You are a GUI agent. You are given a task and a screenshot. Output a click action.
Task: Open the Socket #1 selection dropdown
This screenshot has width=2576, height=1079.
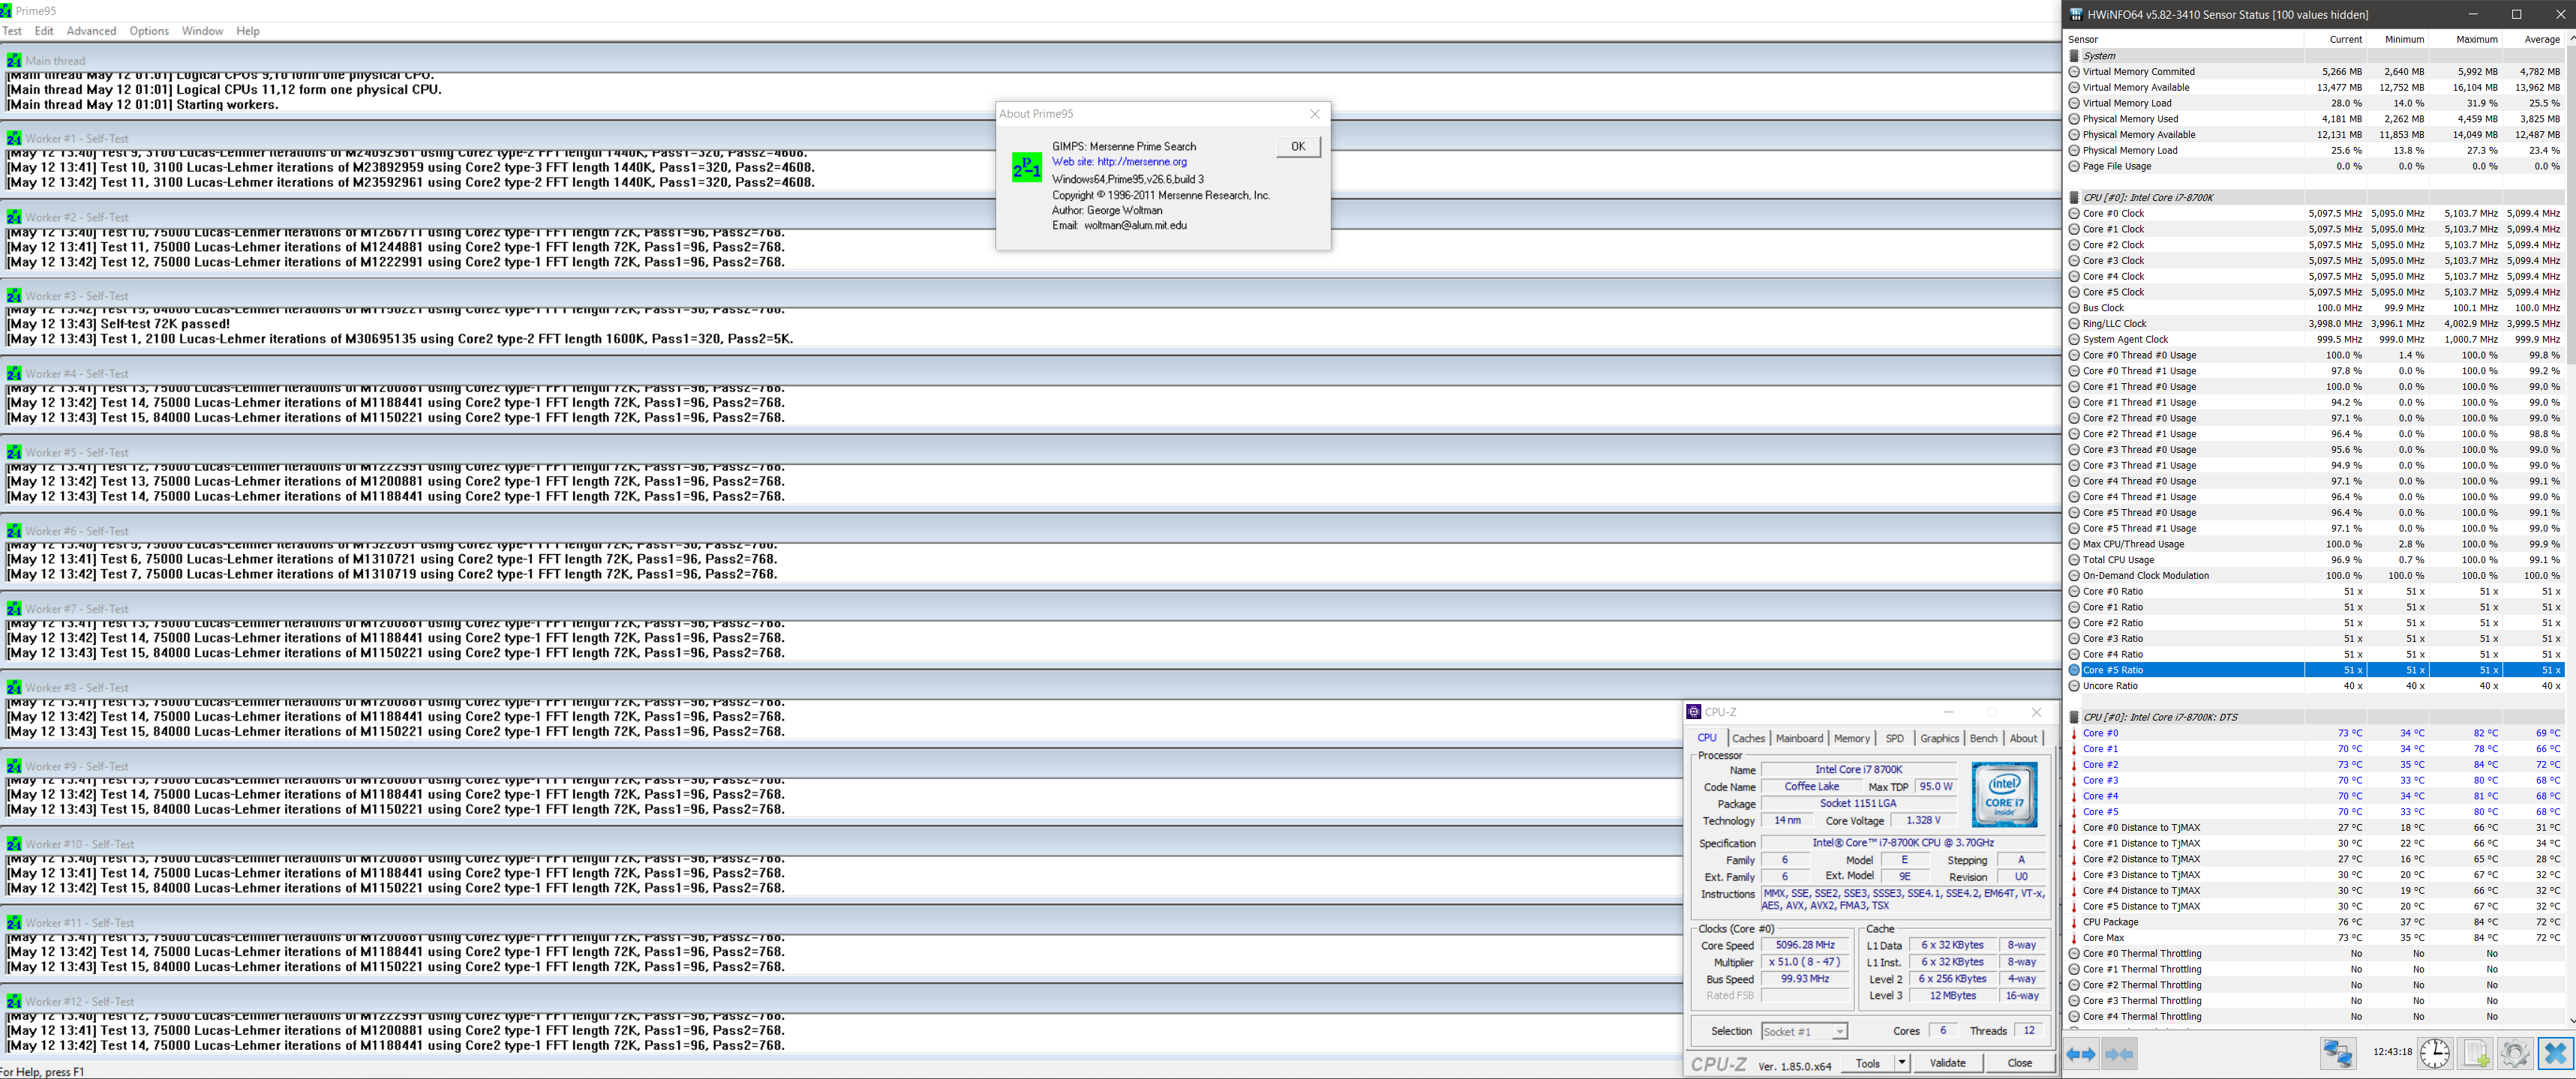click(x=1804, y=1031)
